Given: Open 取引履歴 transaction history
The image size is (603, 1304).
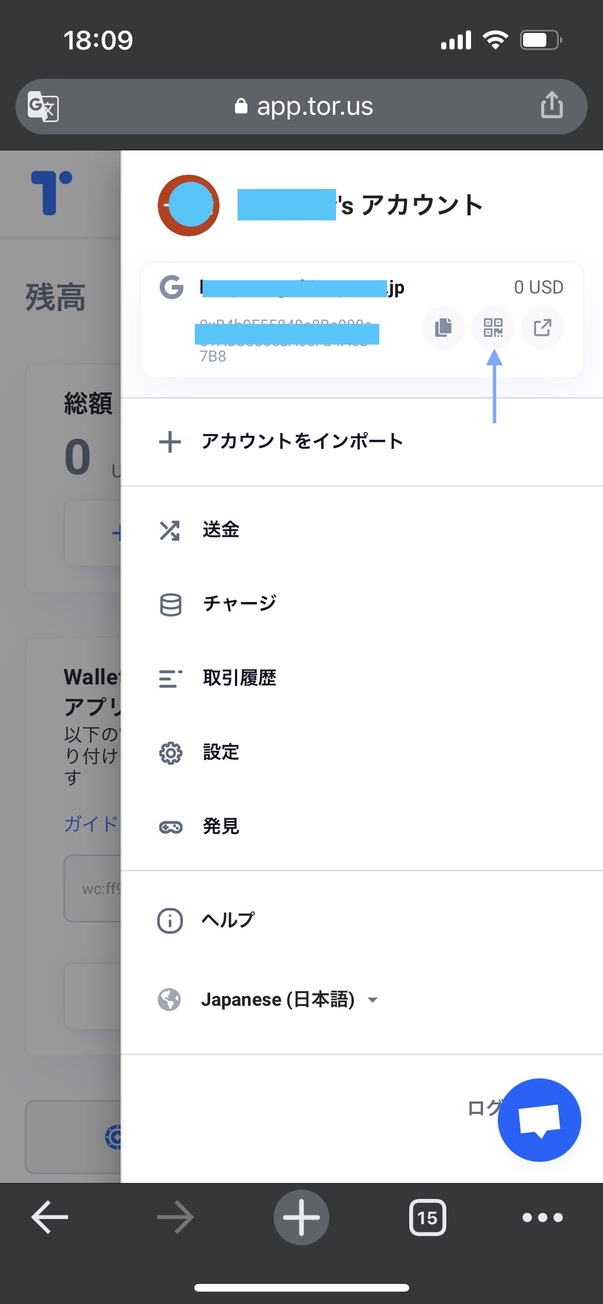Looking at the screenshot, I should click(362, 678).
